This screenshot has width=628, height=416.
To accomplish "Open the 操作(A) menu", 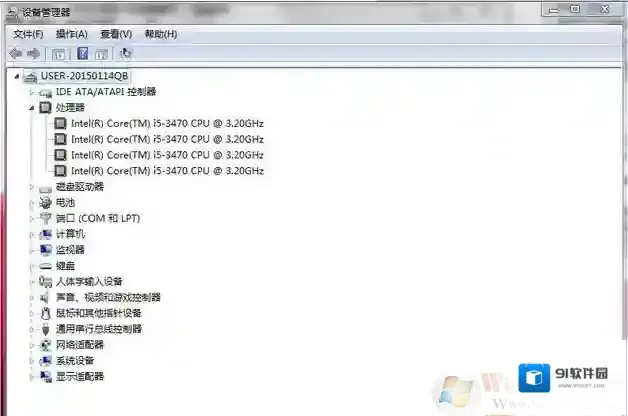I will [x=71, y=34].
